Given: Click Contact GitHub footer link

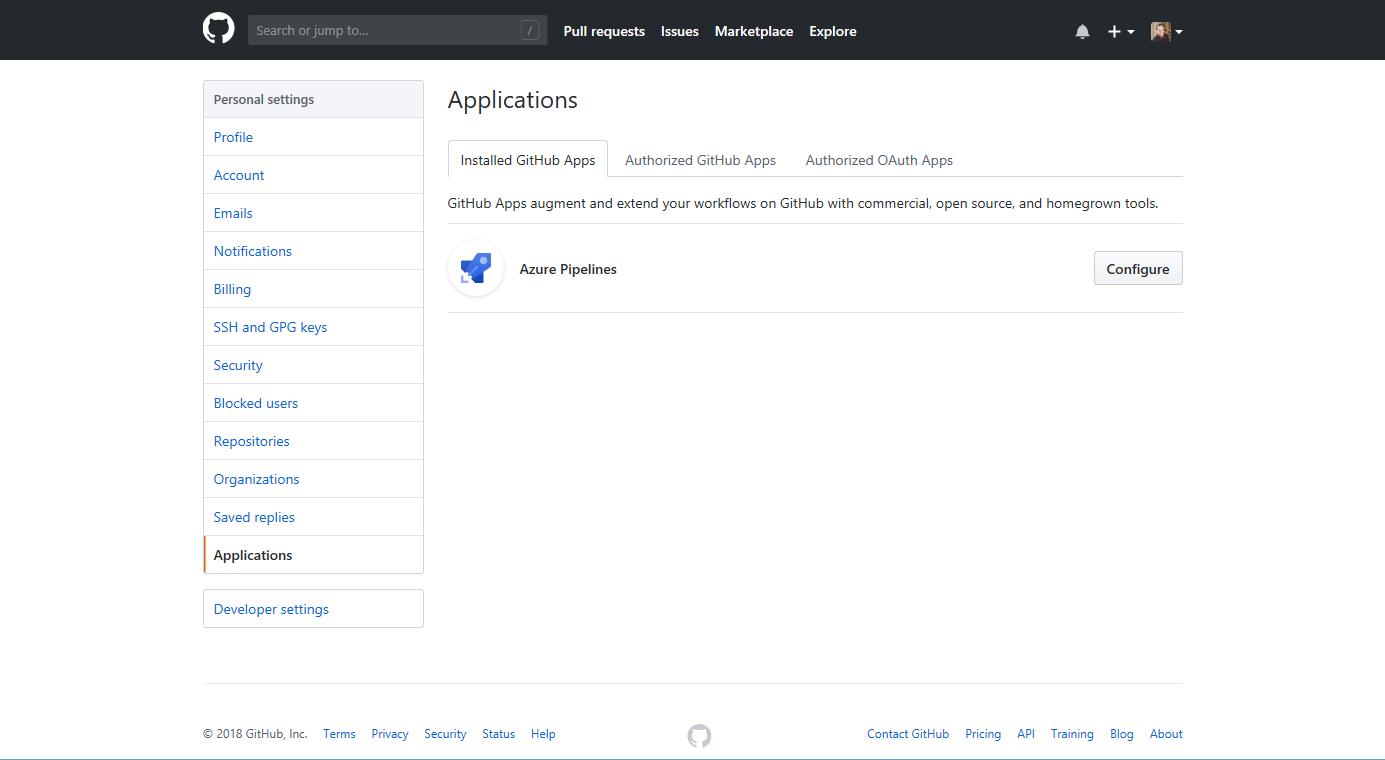Looking at the screenshot, I should [x=907, y=734].
